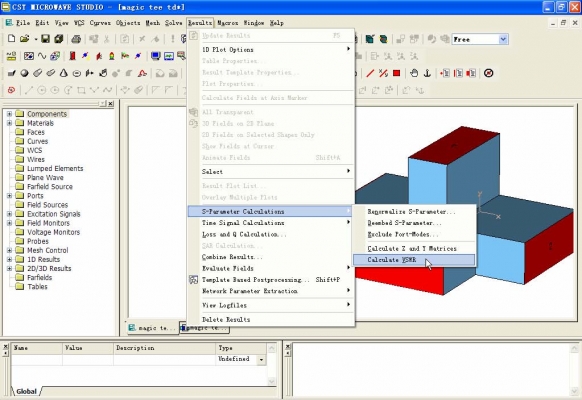The image size is (582, 400).
Task: Select the Farfields folder in tree
Action: (39, 278)
